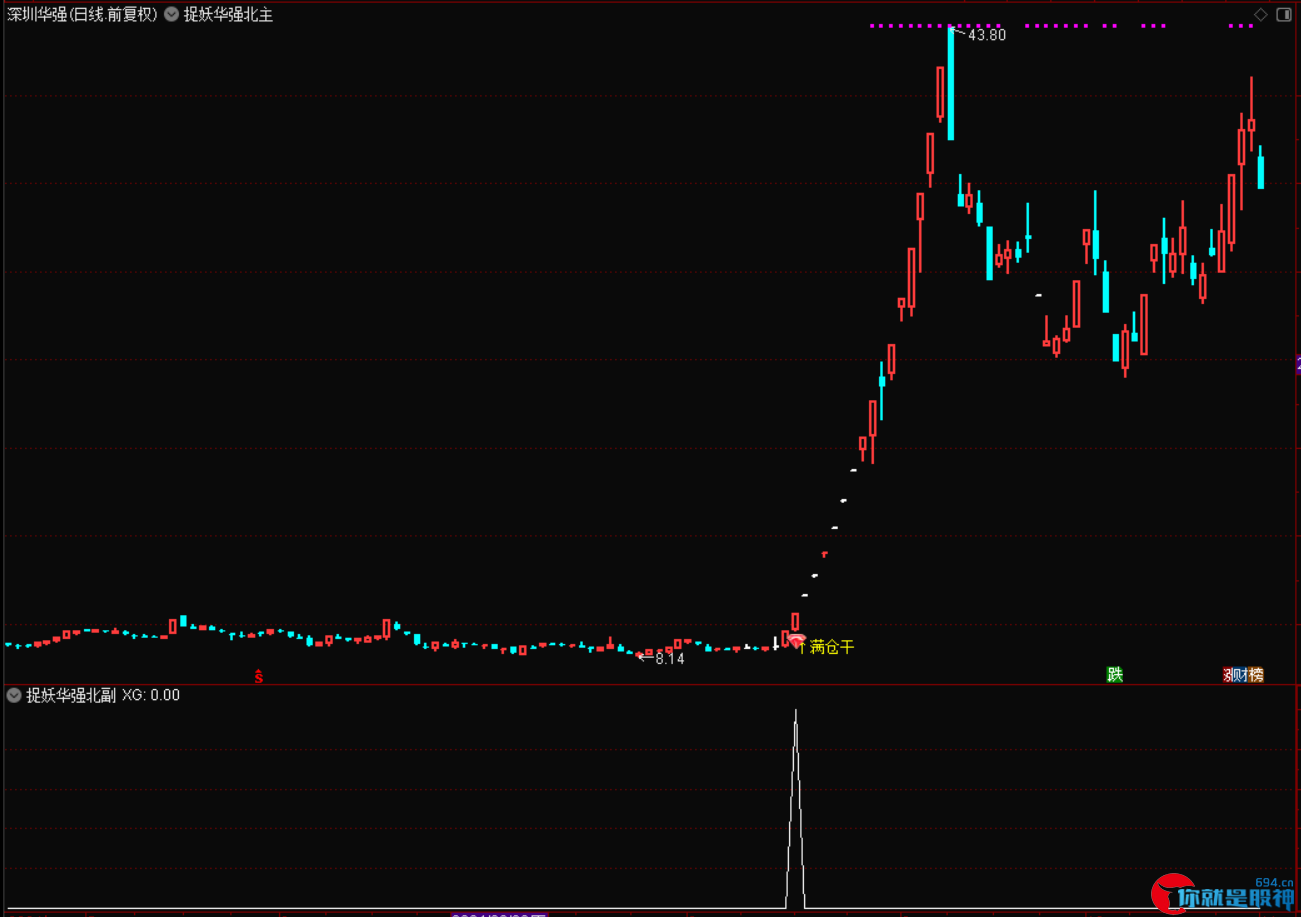Click the stock title 深圳华强(日线.前复权)

point(82,15)
